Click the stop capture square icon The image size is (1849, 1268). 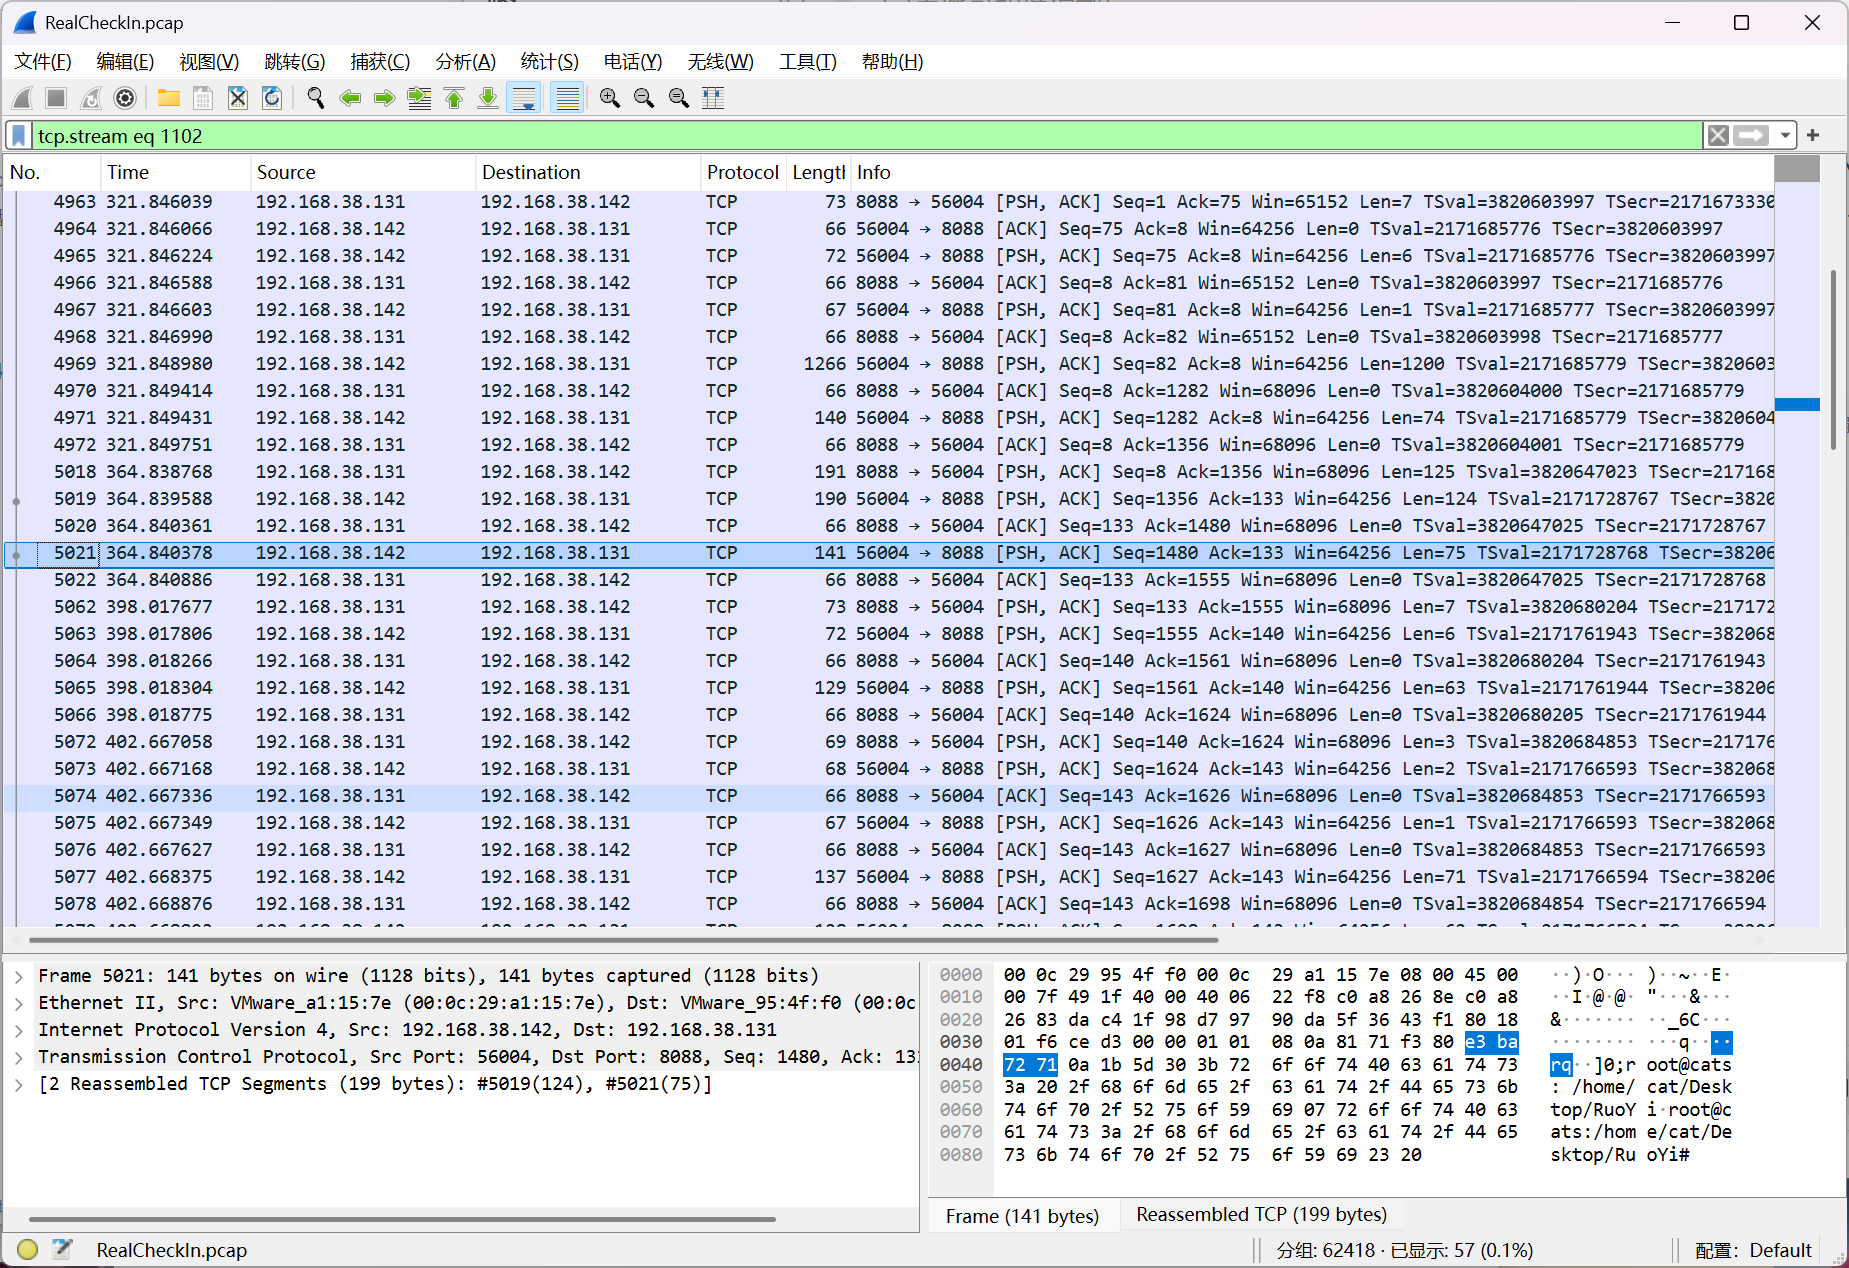[x=56, y=98]
